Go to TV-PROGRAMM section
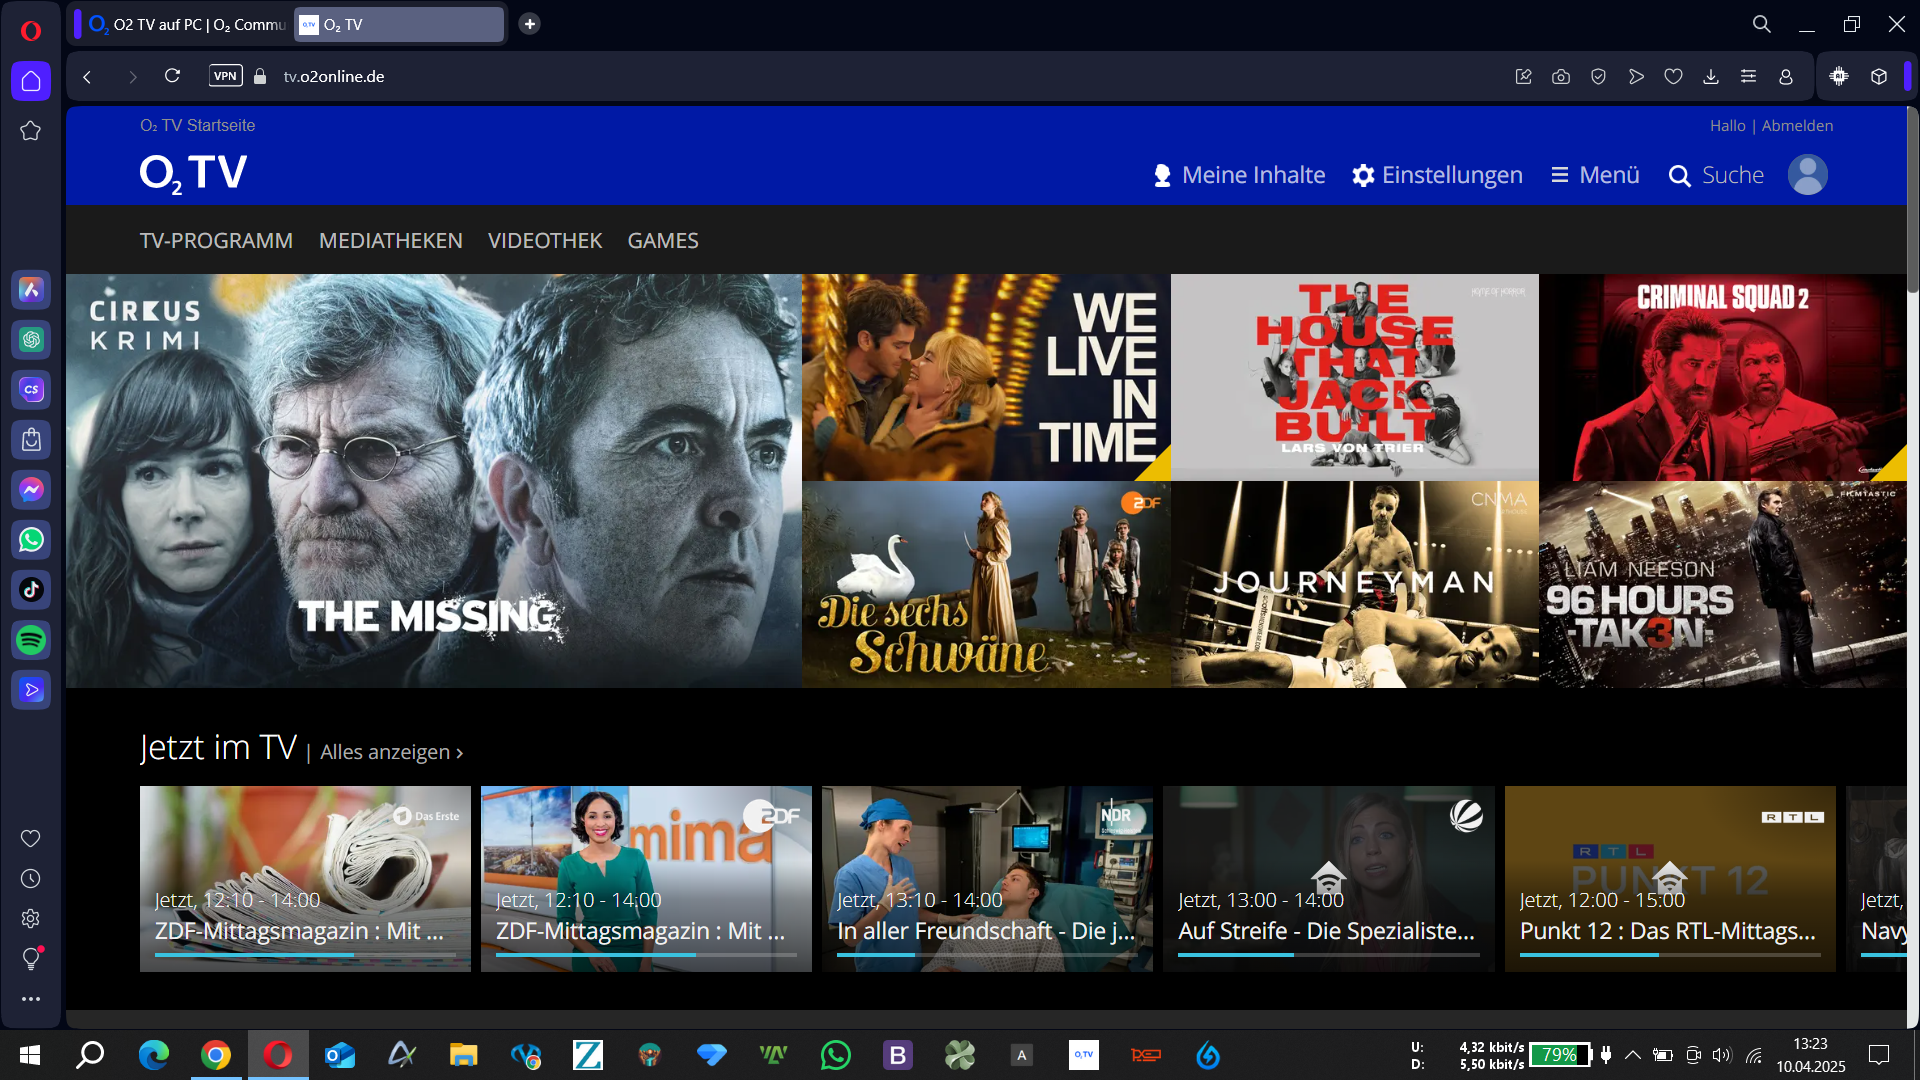 pyautogui.click(x=216, y=241)
